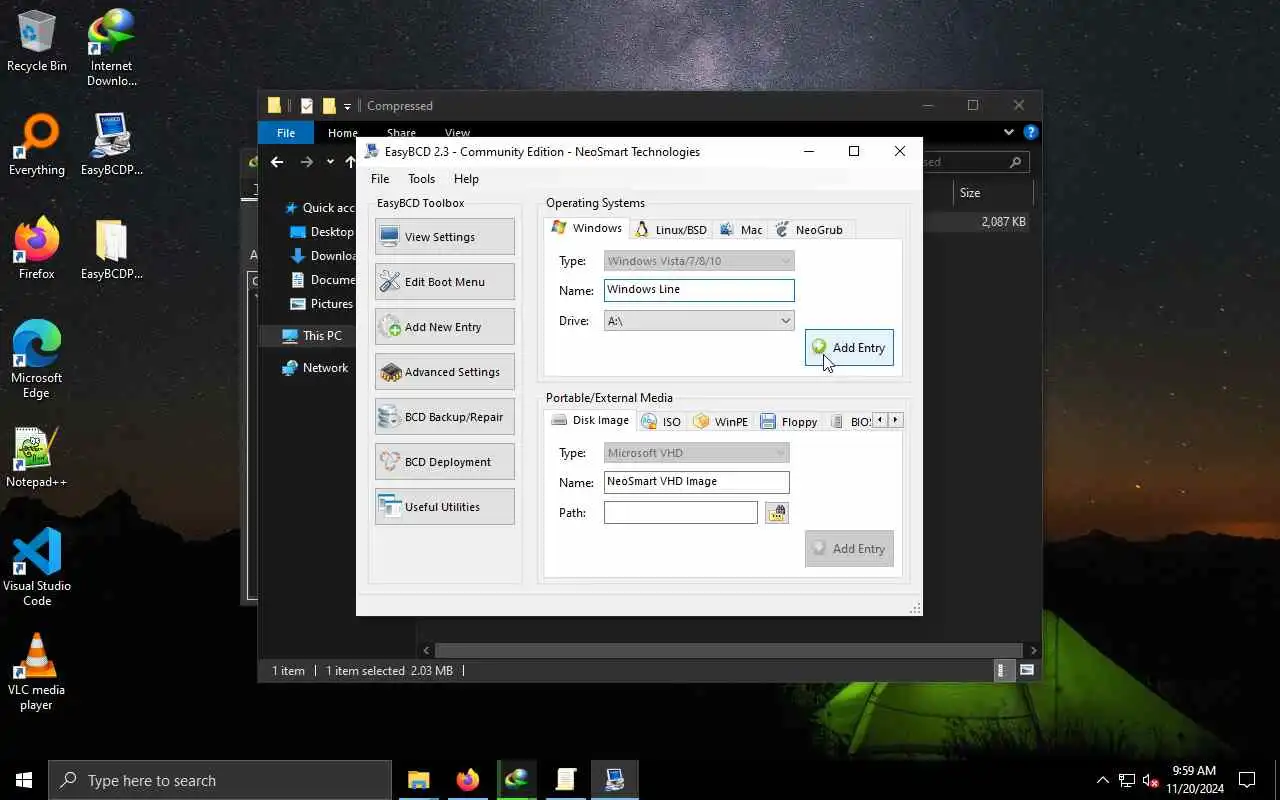
Task: Select the Firefox desktop shortcut
Action: pos(37,250)
